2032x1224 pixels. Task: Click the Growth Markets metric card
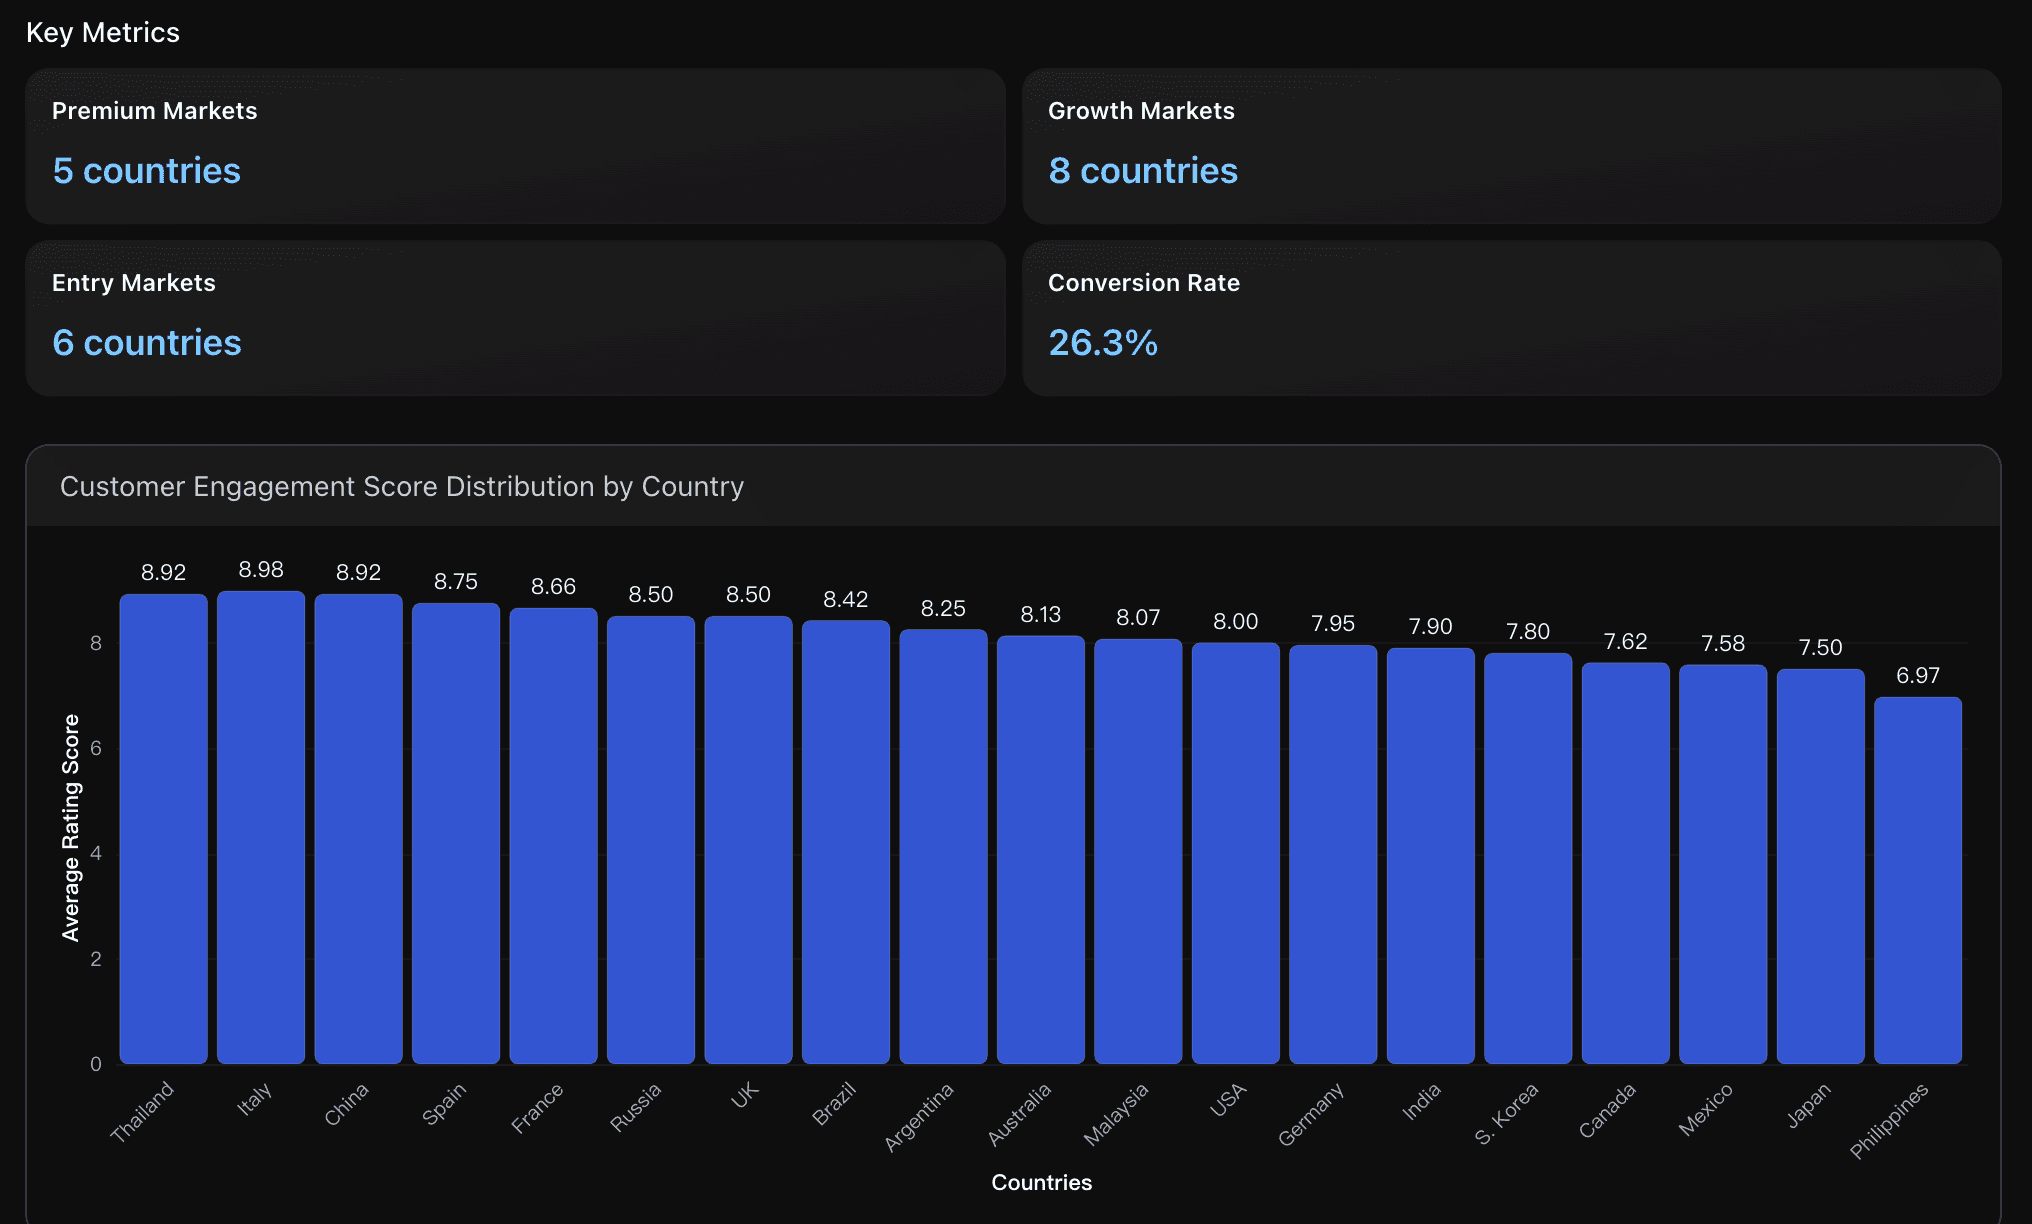point(1511,146)
